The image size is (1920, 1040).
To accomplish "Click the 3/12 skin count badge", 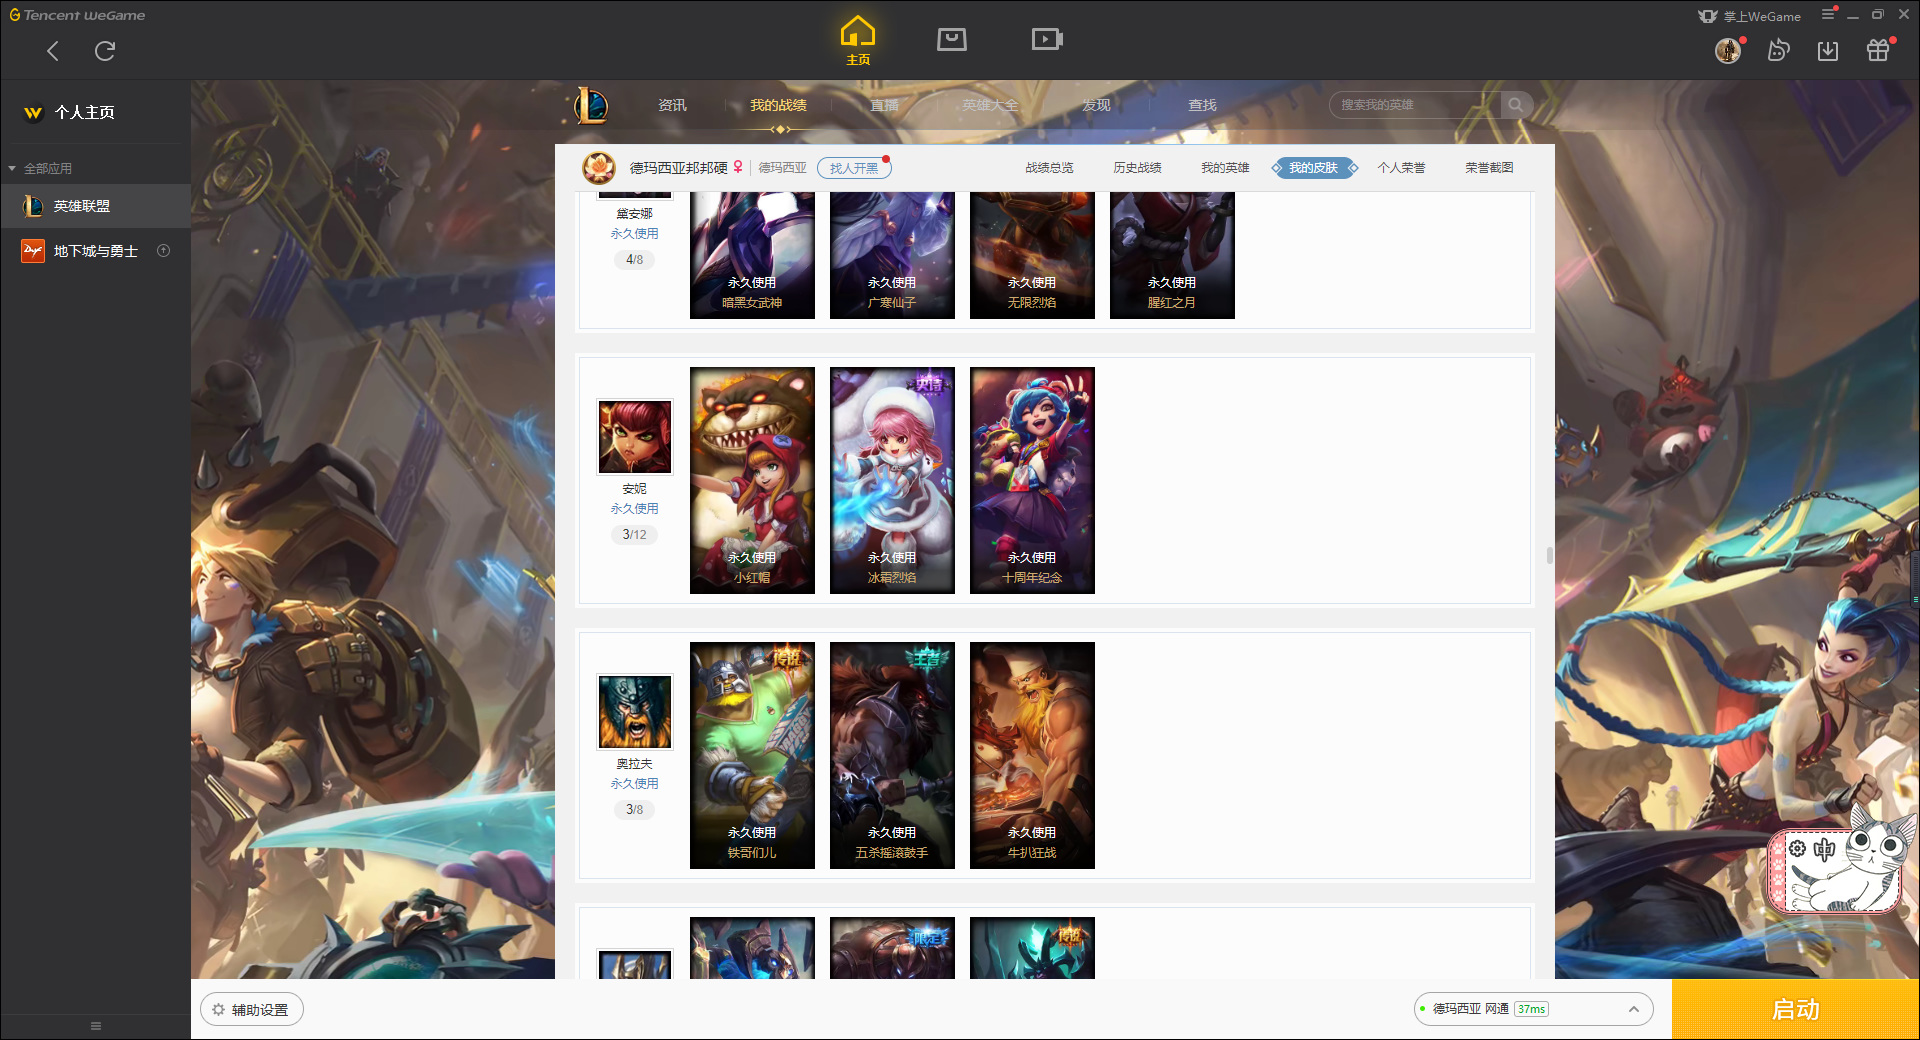I will click(x=634, y=535).
